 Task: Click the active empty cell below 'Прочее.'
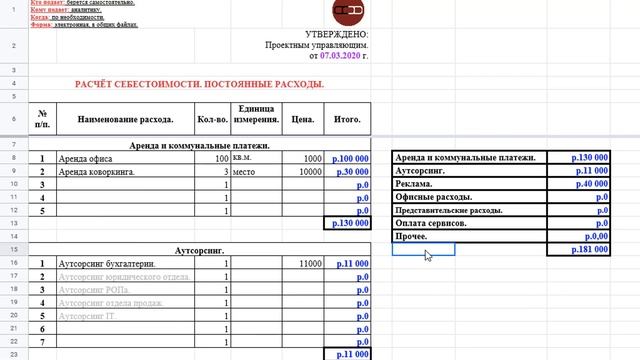click(423, 249)
